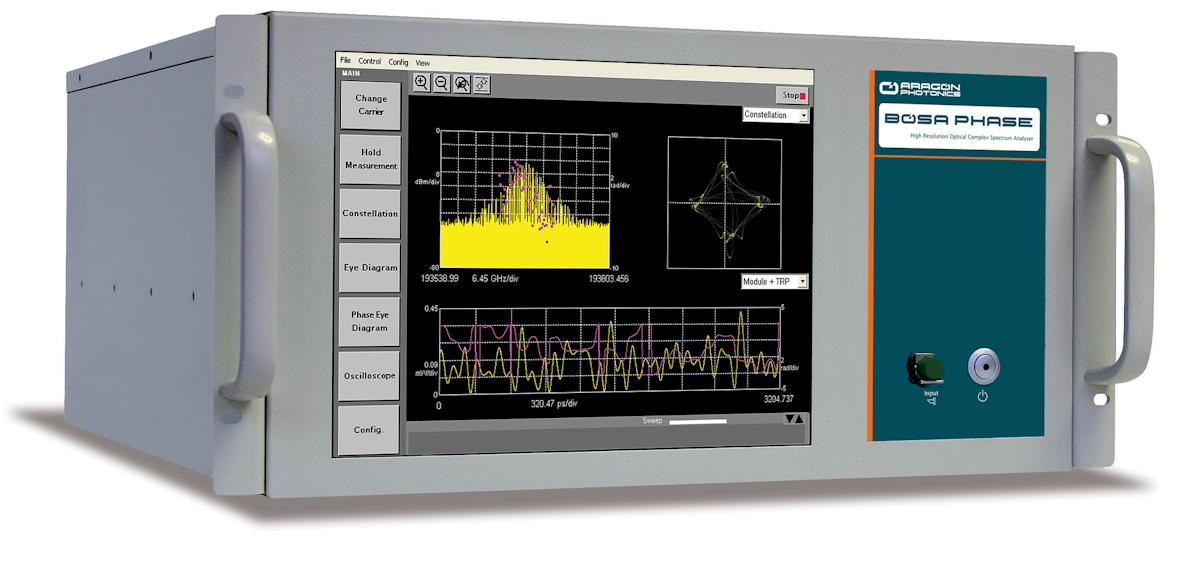The height and width of the screenshot is (582, 1200).
Task: Click the Sweep progress bar
Action: [698, 422]
